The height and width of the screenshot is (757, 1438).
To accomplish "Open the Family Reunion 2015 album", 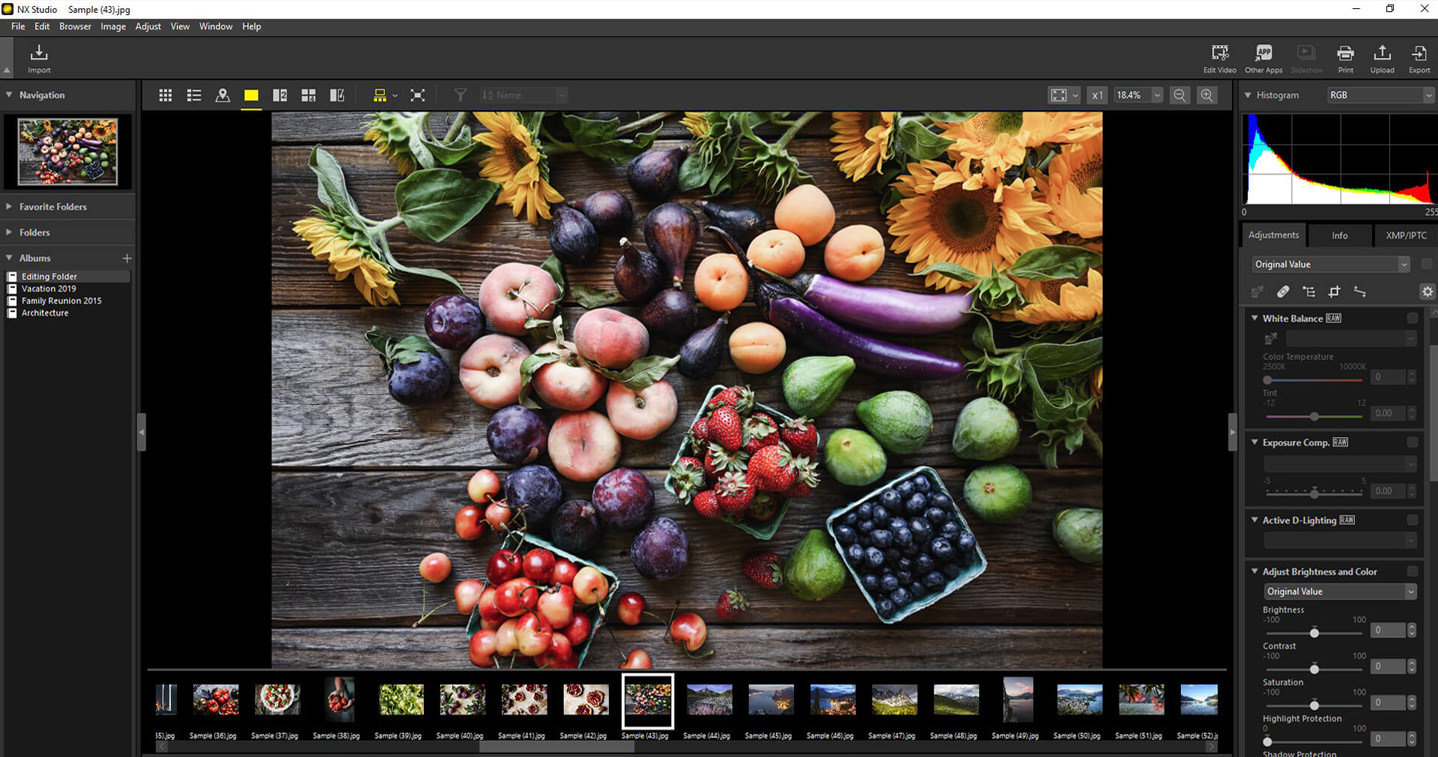I will pos(61,301).
